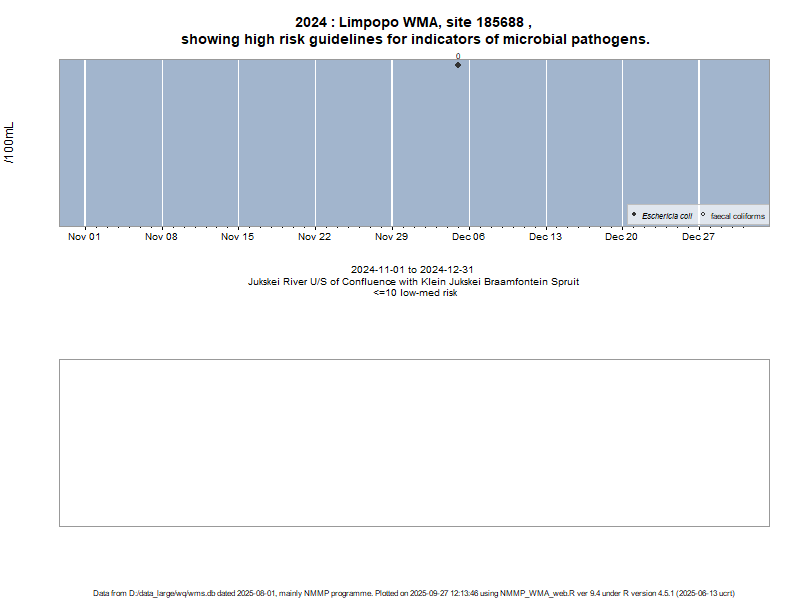Click the Nov 29 axis label
Screen dimensions: 800x600
coord(391,237)
